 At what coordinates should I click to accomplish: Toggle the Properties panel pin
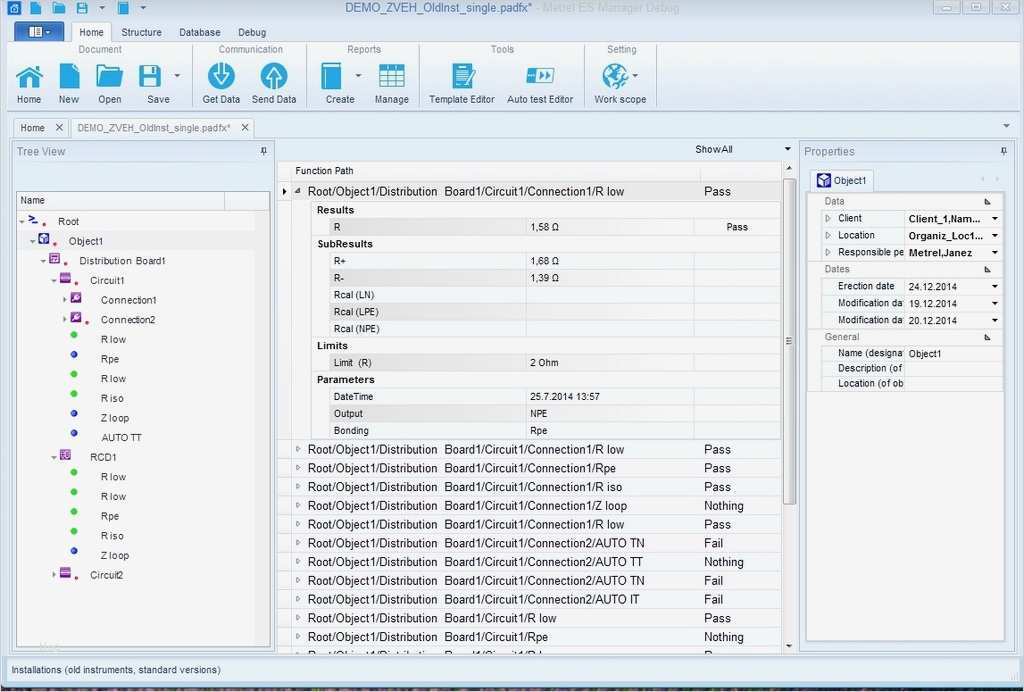pyautogui.click(x=1003, y=151)
